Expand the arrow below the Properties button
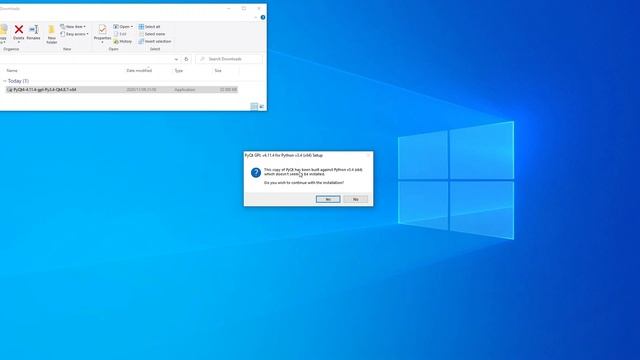The image size is (640, 360). pyautogui.click(x=102, y=42)
